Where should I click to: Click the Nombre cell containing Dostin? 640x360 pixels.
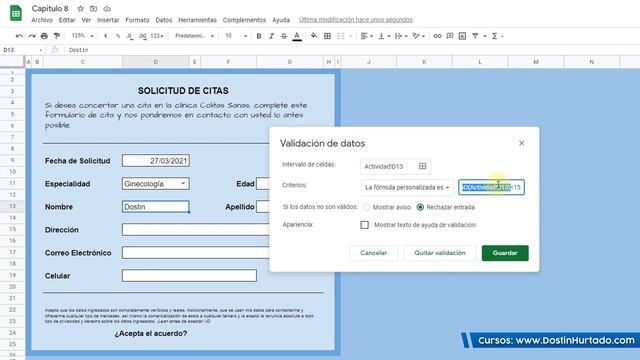pos(156,207)
